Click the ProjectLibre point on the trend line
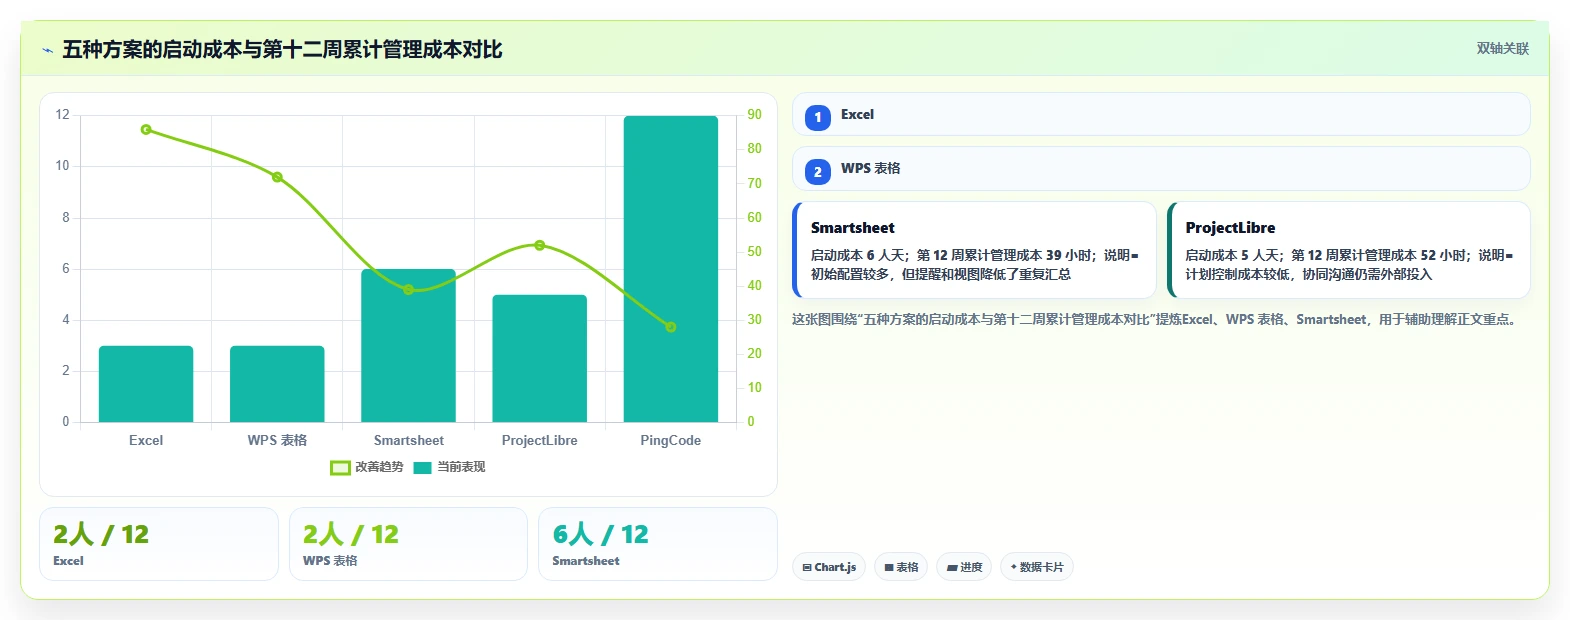 pyautogui.click(x=540, y=245)
